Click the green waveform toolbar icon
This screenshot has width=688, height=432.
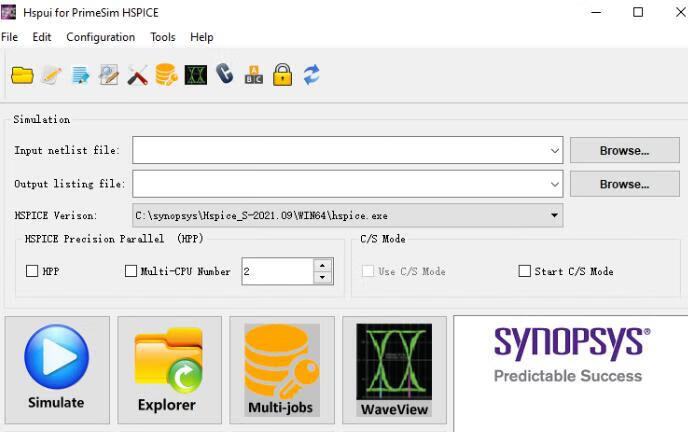pos(196,75)
